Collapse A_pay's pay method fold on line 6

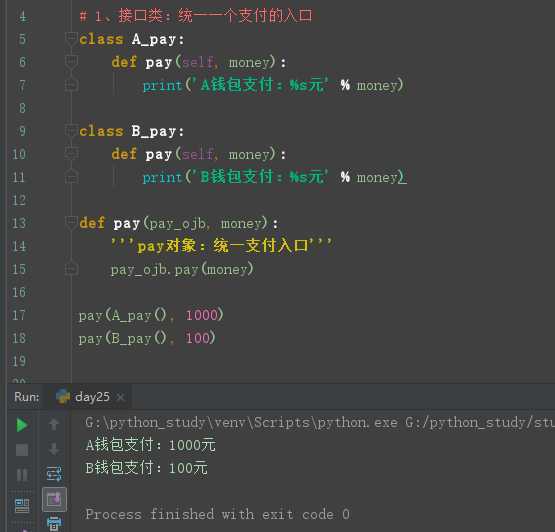click(71, 62)
